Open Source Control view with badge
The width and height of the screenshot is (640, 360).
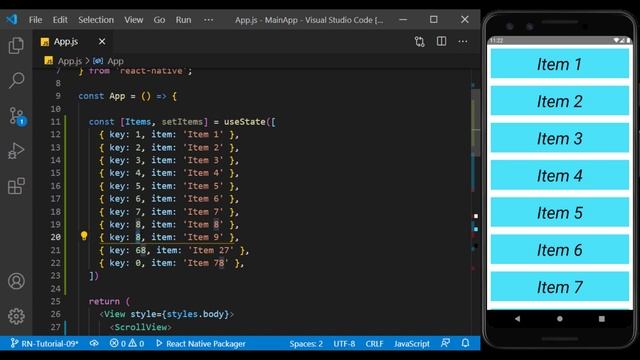pos(17,116)
